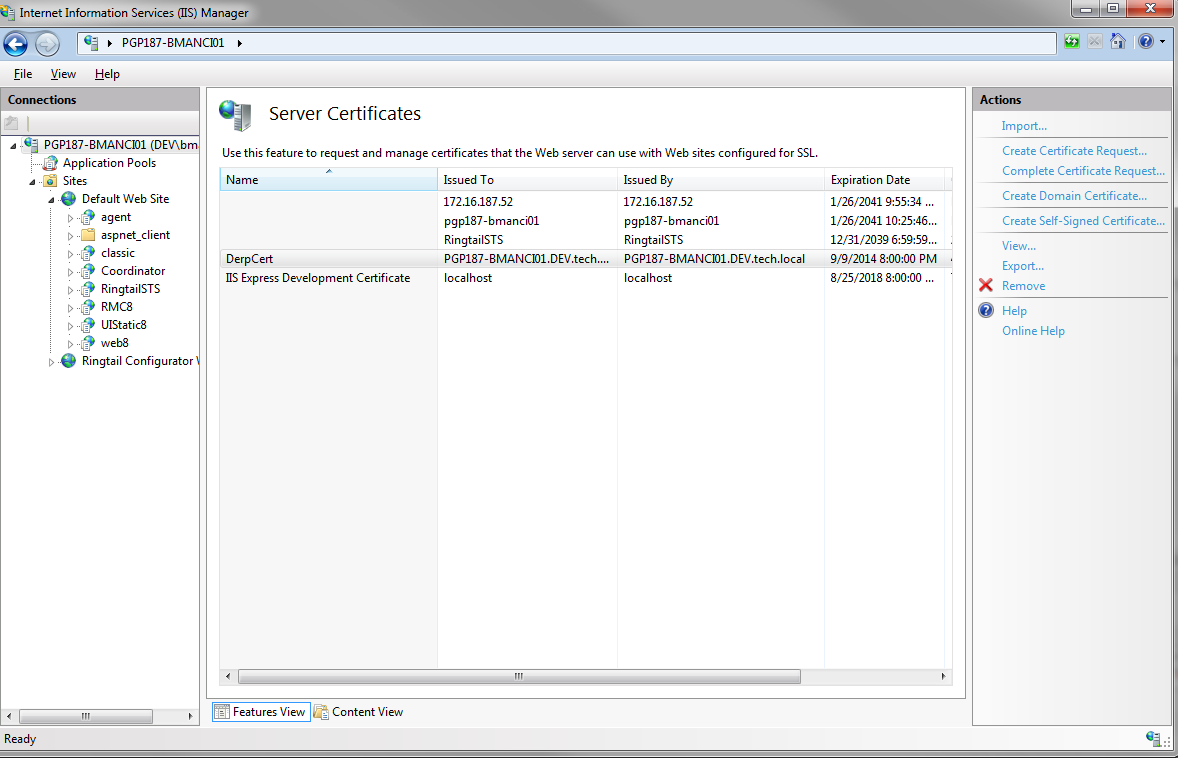Open the Help question-mark icon in the toolbar
Image resolution: width=1178 pixels, height=758 pixels.
pos(1145,42)
